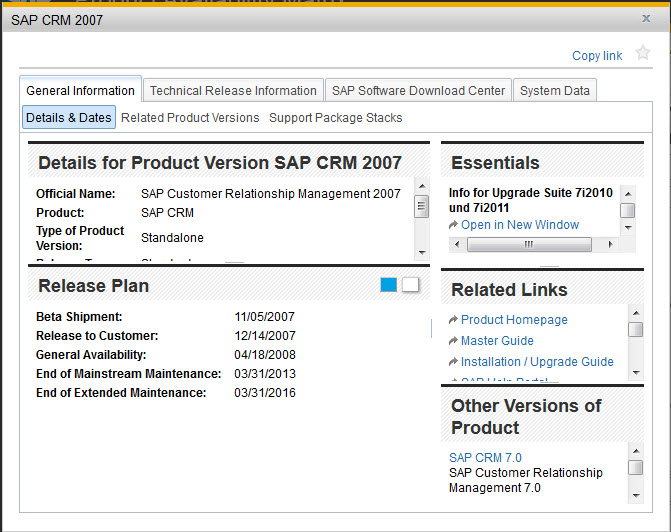
Task: Click Essentials horizontal scroll right arrow
Action: [x=610, y=244]
